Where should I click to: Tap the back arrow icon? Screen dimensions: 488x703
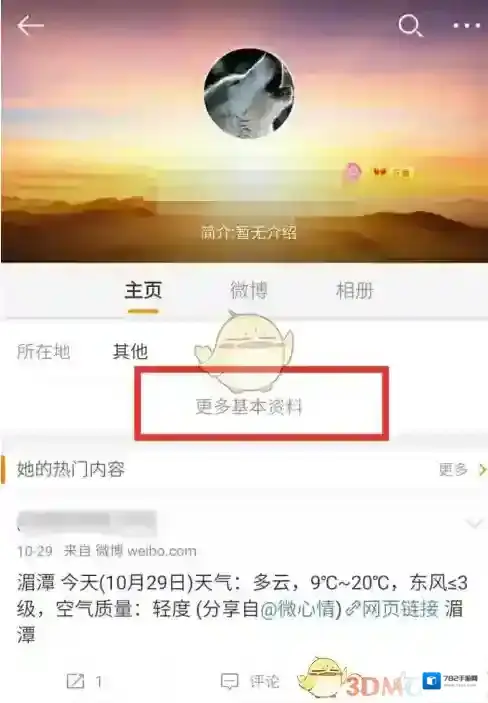click(x=30, y=25)
